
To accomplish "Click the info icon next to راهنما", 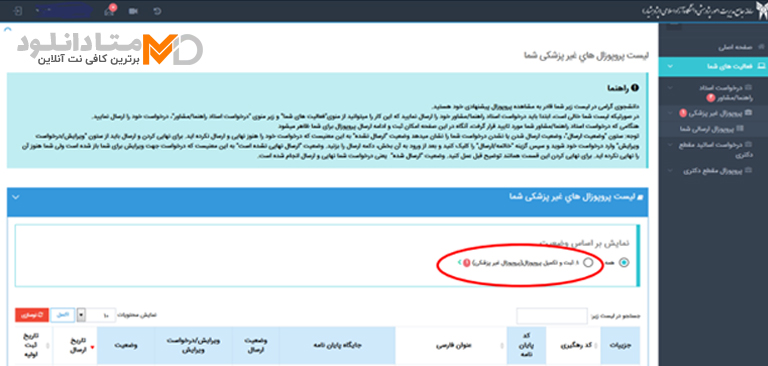I will coord(635,88).
